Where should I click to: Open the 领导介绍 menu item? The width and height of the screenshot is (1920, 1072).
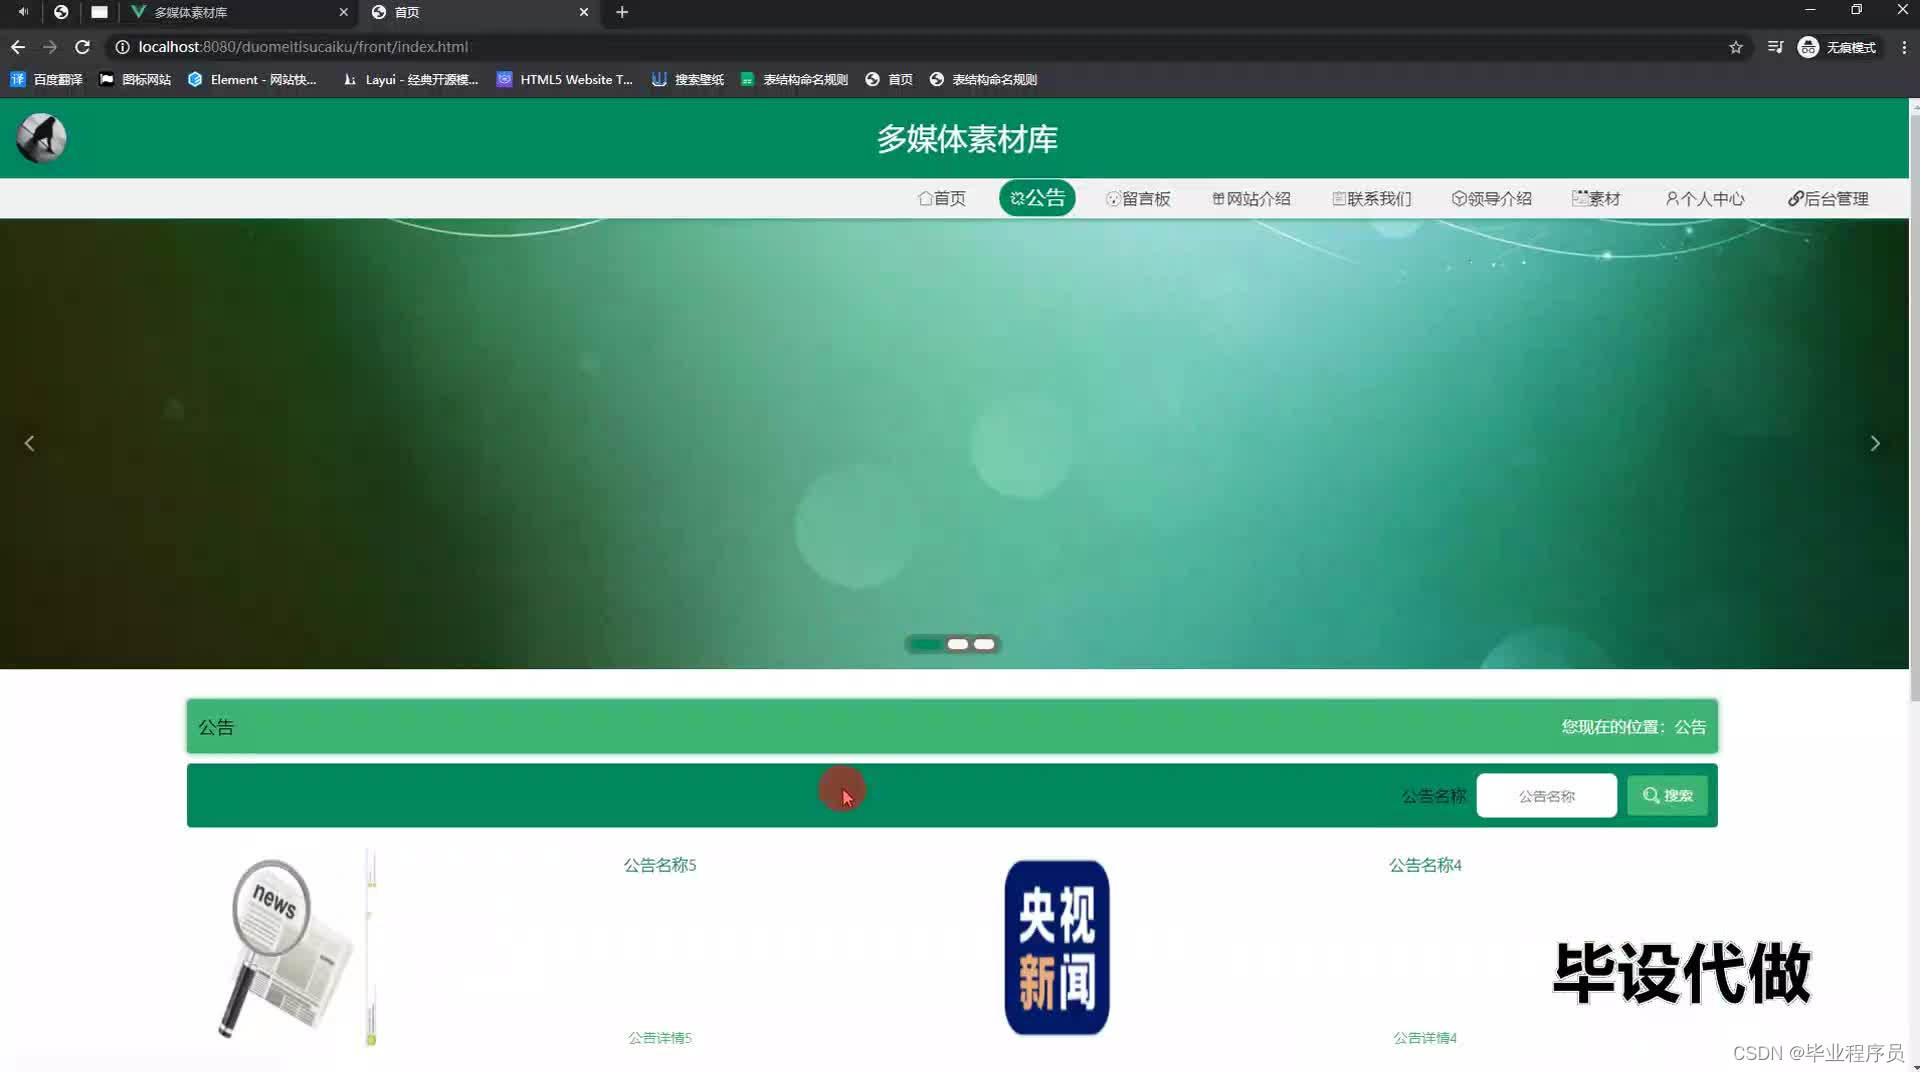coord(1491,198)
